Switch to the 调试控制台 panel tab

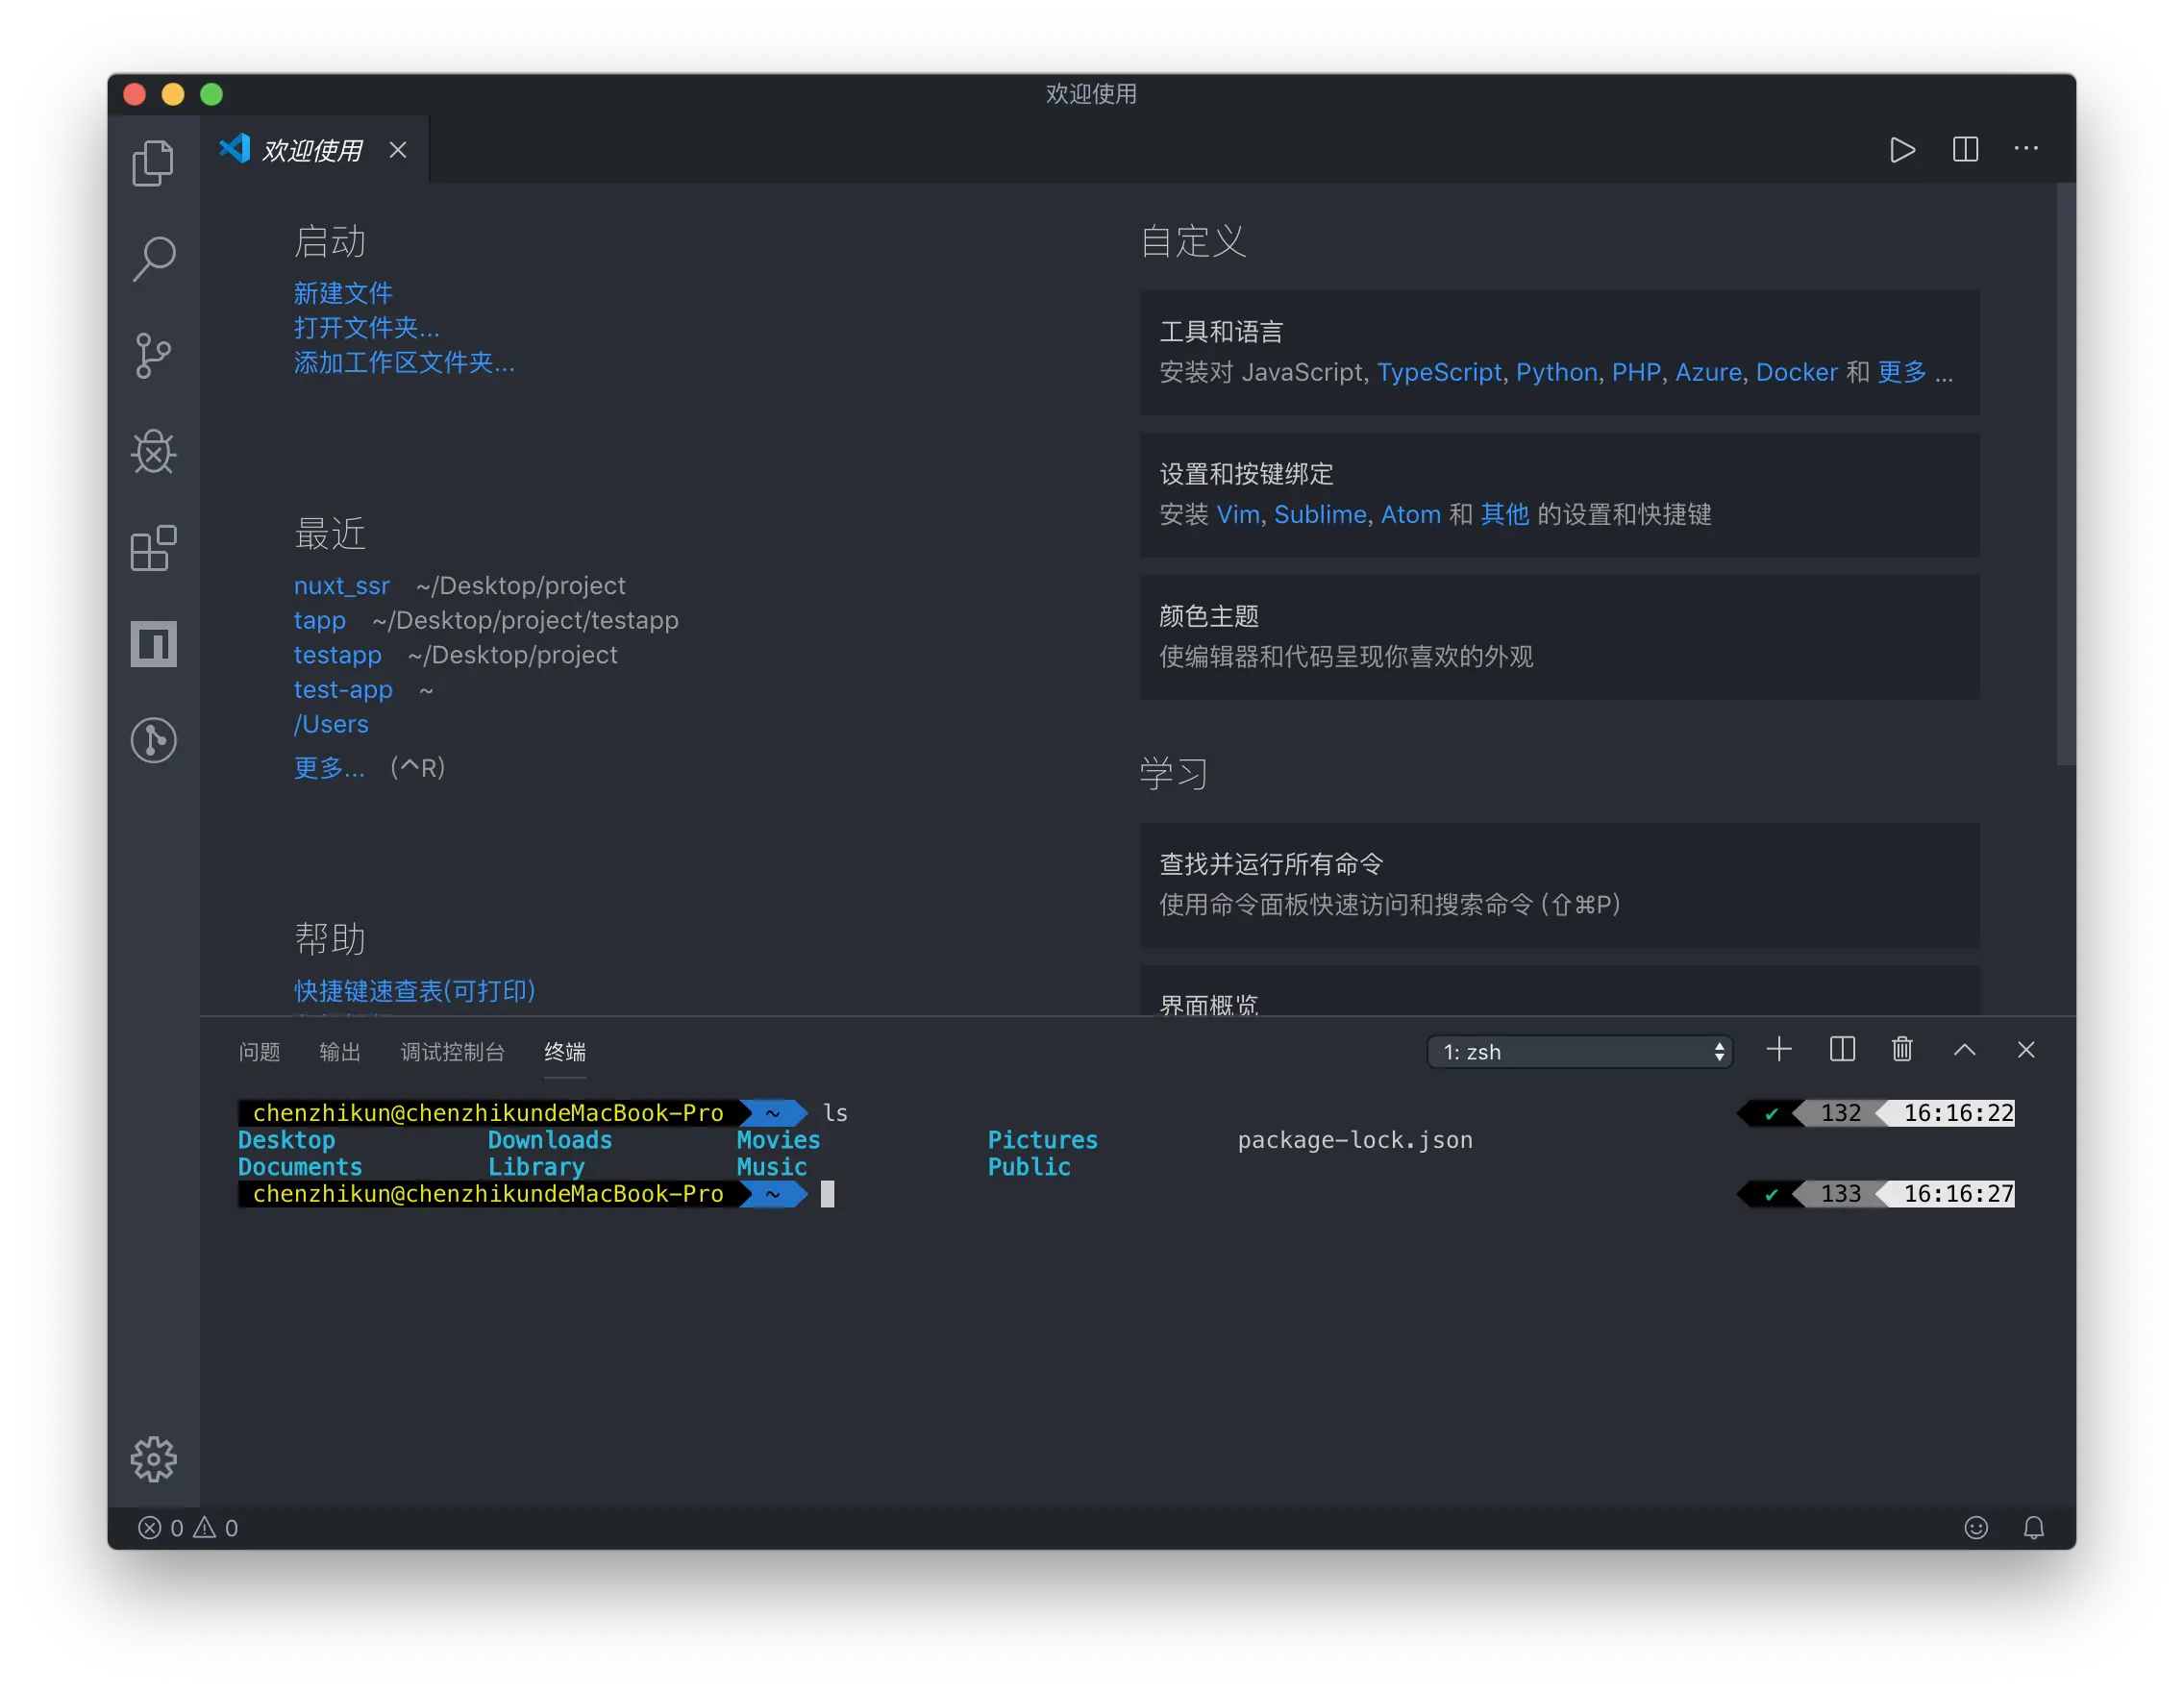(452, 1051)
